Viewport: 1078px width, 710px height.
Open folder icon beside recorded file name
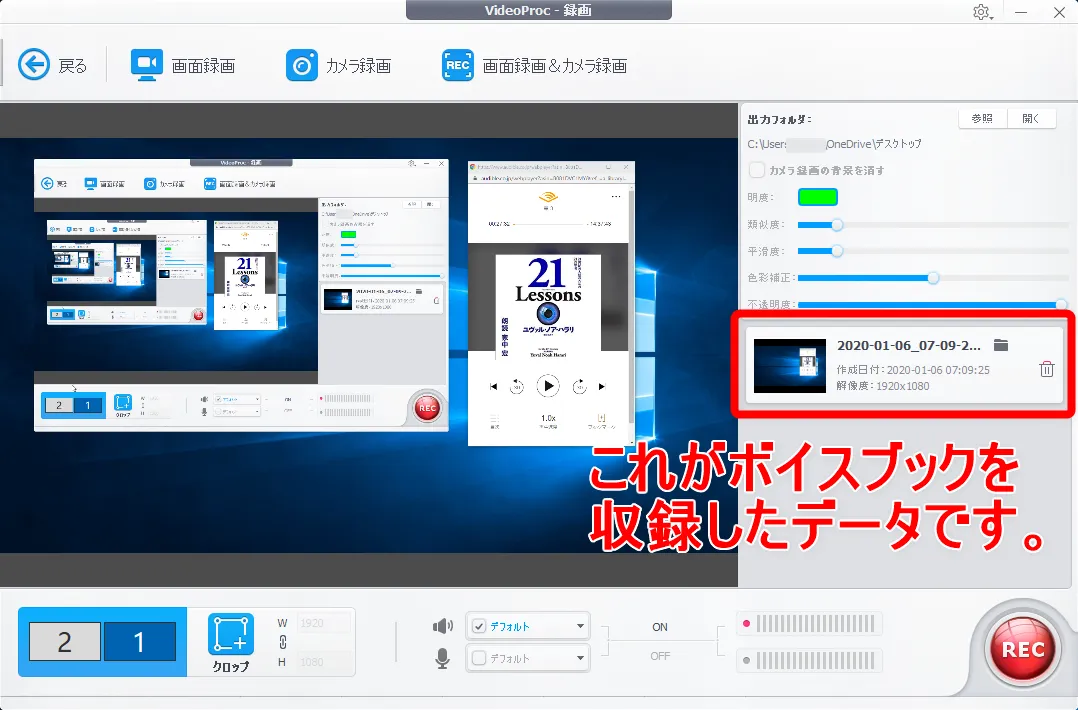point(1001,345)
